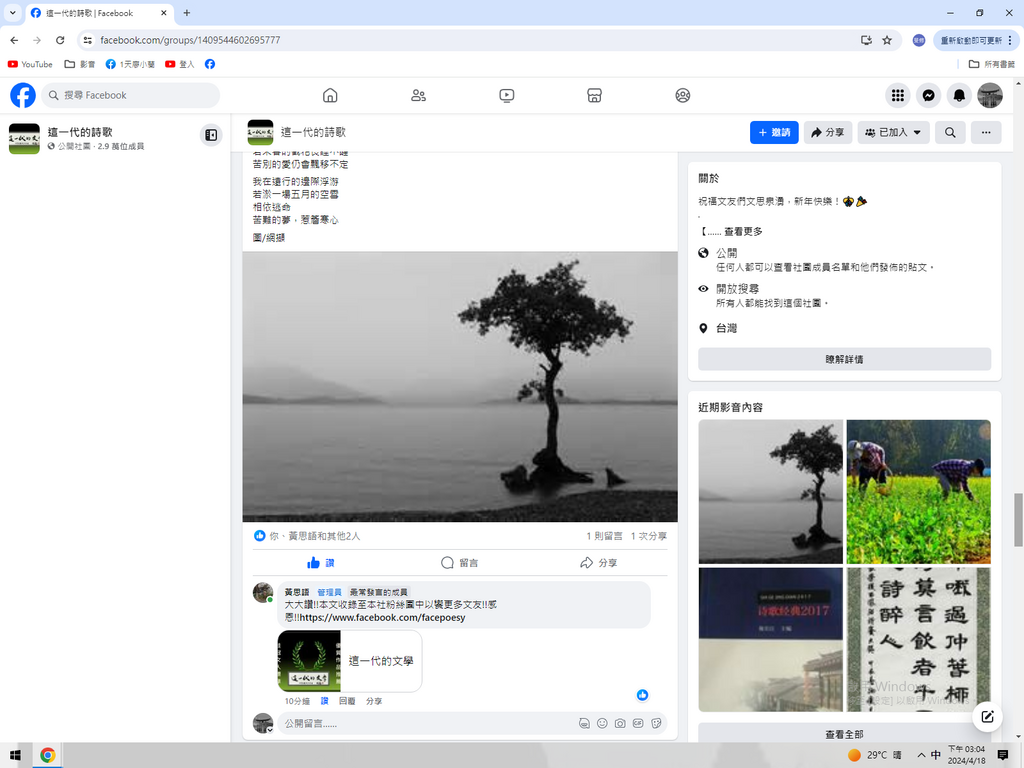The width and height of the screenshot is (1024, 768).
Task: Search within group using magnifier icon
Action: [950, 132]
